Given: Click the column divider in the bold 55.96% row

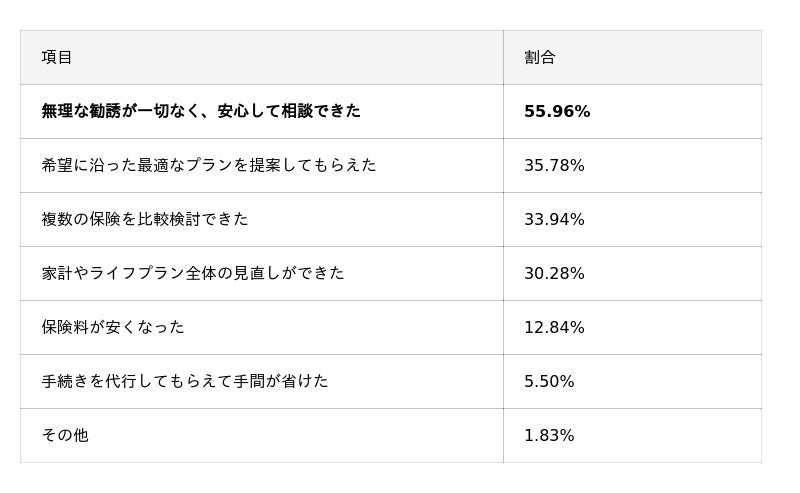Looking at the screenshot, I should point(503,111).
